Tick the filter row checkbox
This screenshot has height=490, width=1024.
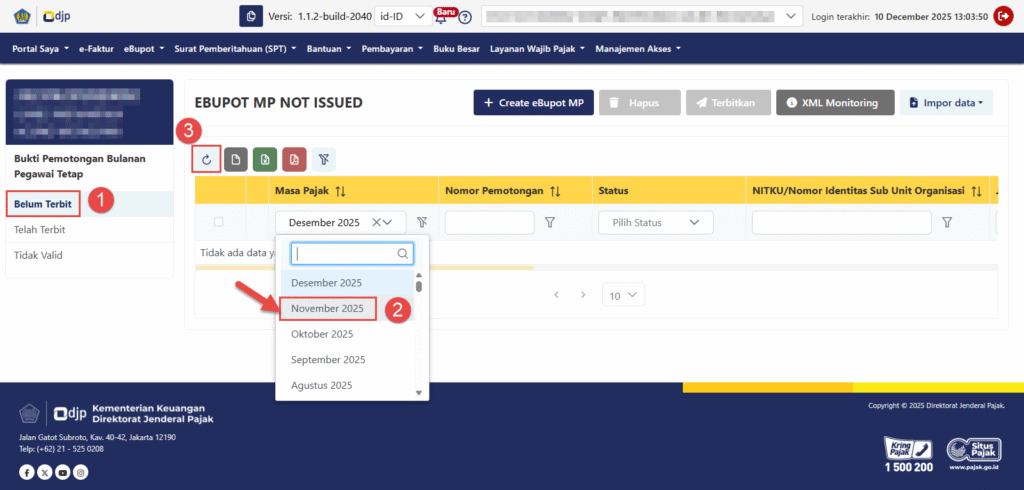[219, 222]
